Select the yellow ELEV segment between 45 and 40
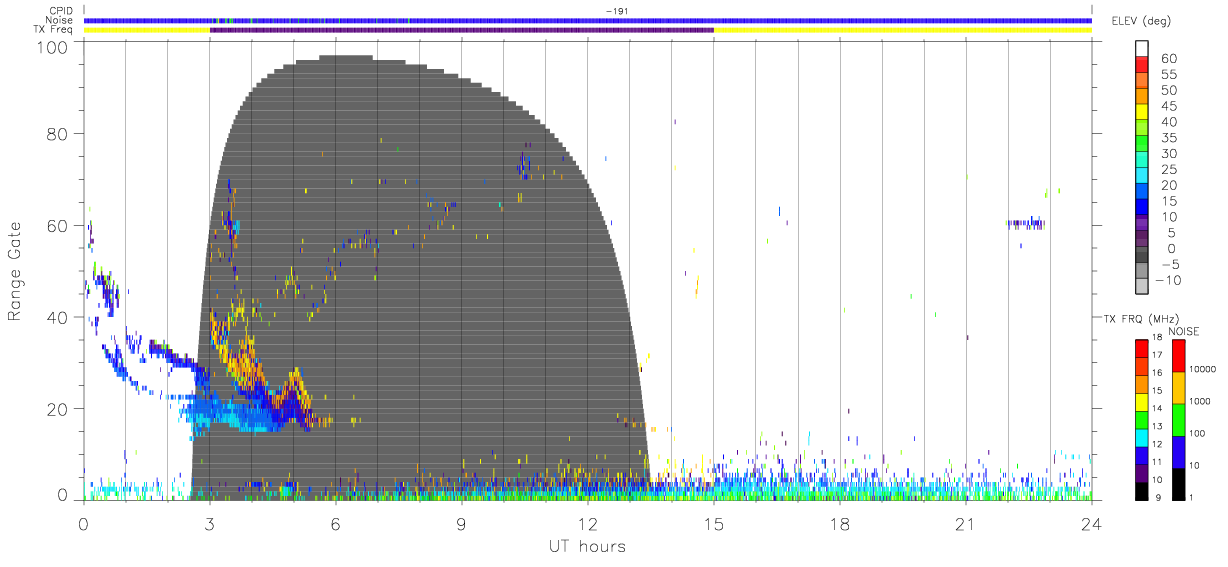Image resolution: width=1228 pixels, height=567 pixels. click(1143, 114)
